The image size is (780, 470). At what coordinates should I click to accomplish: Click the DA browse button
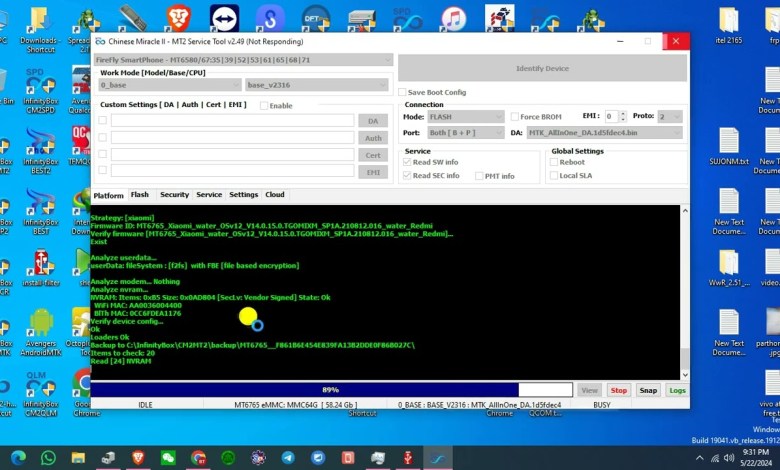tap(373, 121)
